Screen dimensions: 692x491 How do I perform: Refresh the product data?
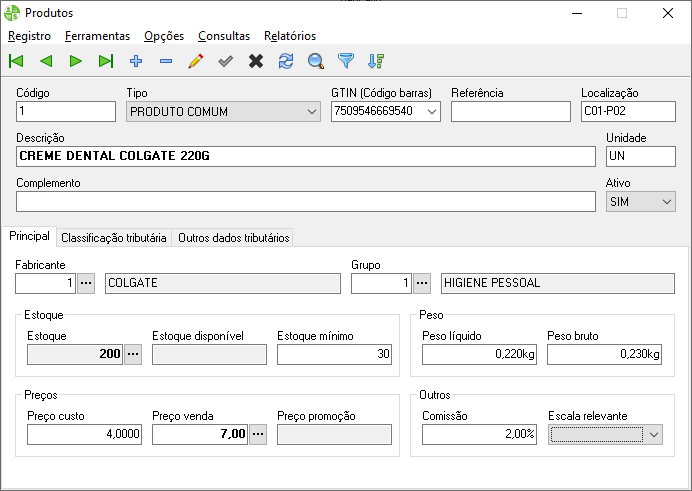286,61
